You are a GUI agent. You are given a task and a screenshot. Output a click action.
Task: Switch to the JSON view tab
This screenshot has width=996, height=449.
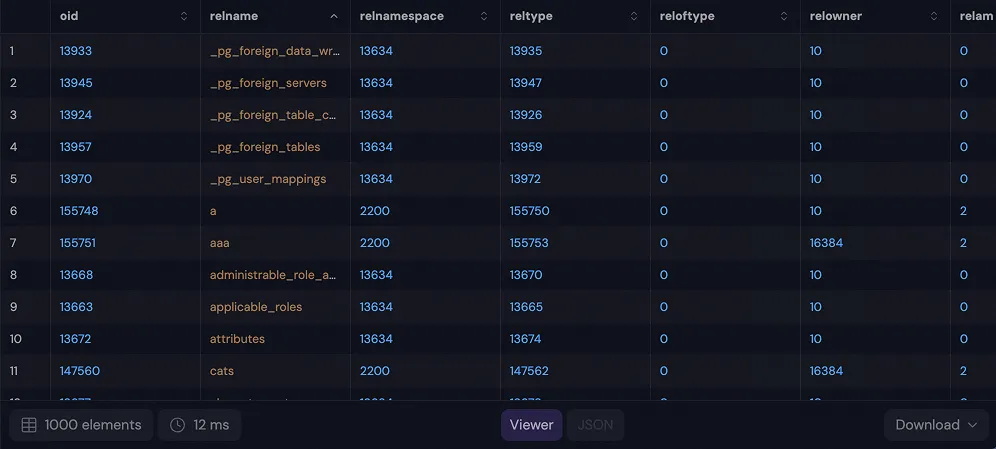click(596, 425)
